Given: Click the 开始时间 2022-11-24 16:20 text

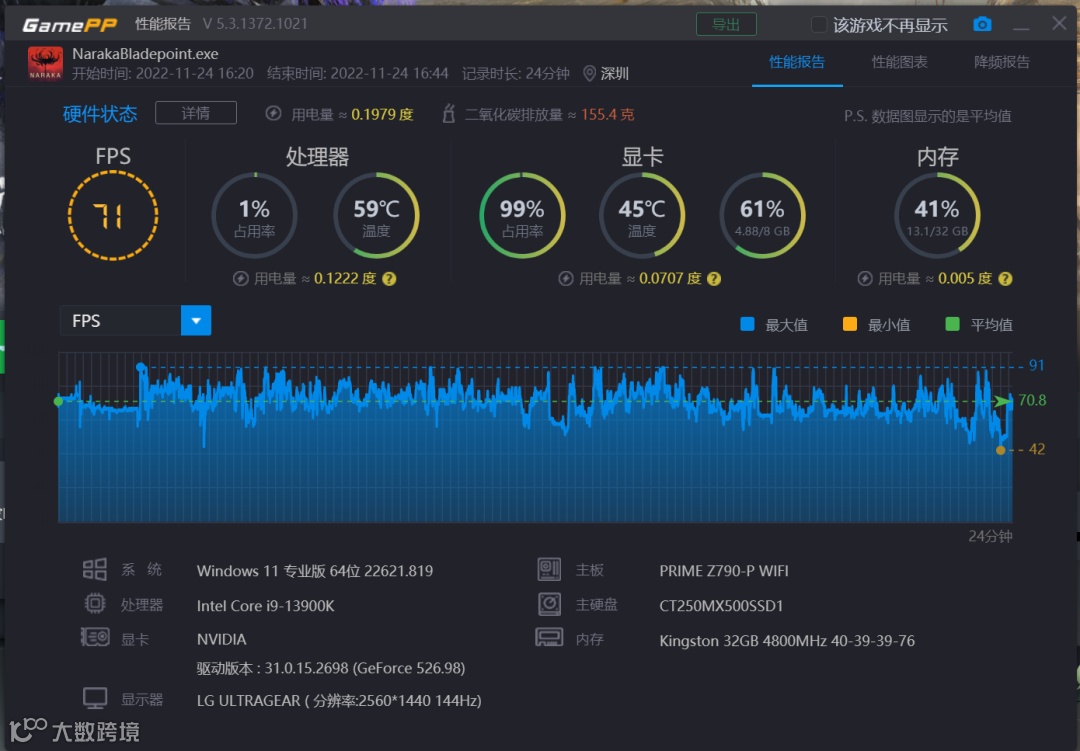Looking at the screenshot, I should (163, 74).
